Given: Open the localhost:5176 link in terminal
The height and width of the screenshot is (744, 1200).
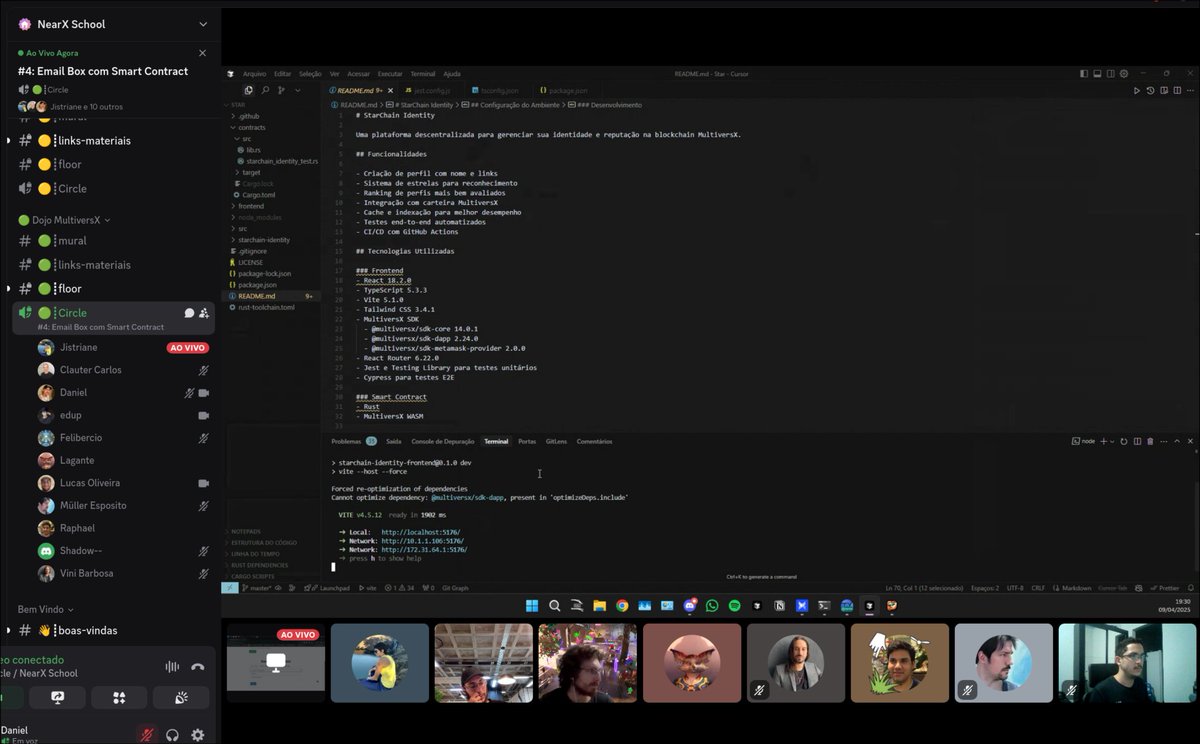Looking at the screenshot, I should pos(421,532).
